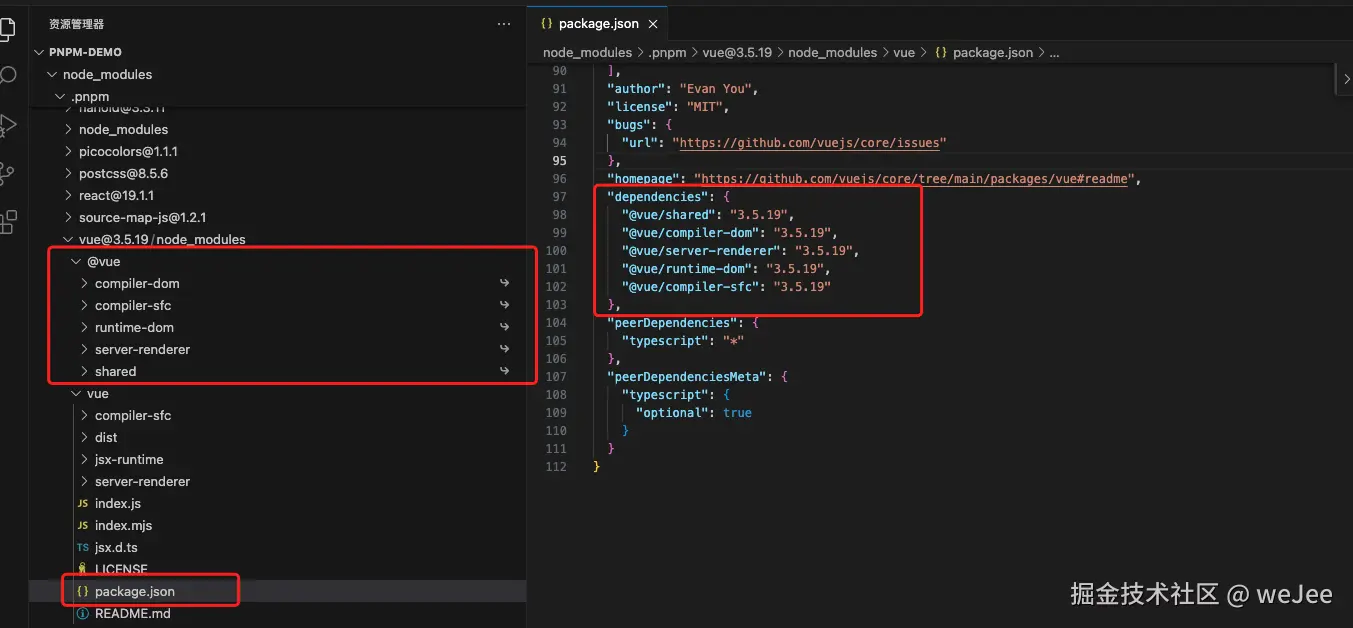This screenshot has width=1353, height=628.
Task: Click the info icon of README.md
Action: pyautogui.click(x=83, y=614)
